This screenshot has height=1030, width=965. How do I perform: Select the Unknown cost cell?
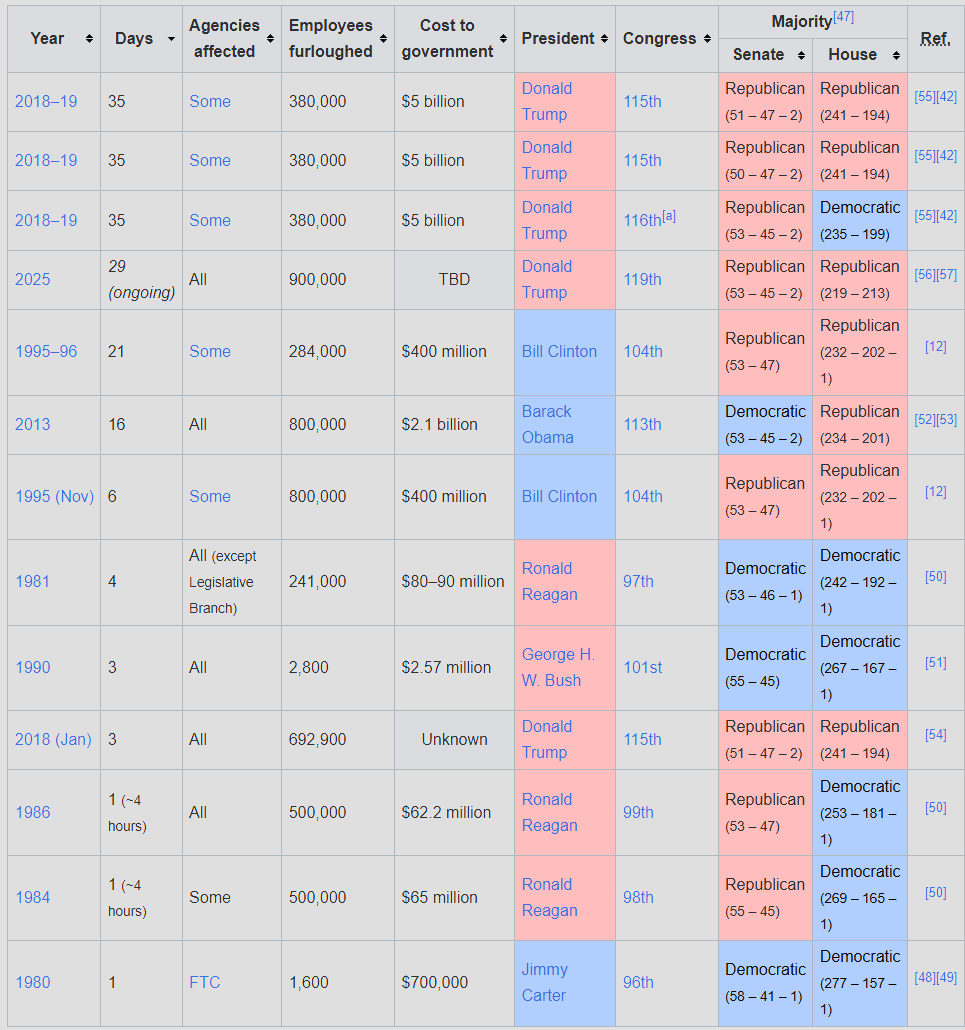(x=454, y=740)
